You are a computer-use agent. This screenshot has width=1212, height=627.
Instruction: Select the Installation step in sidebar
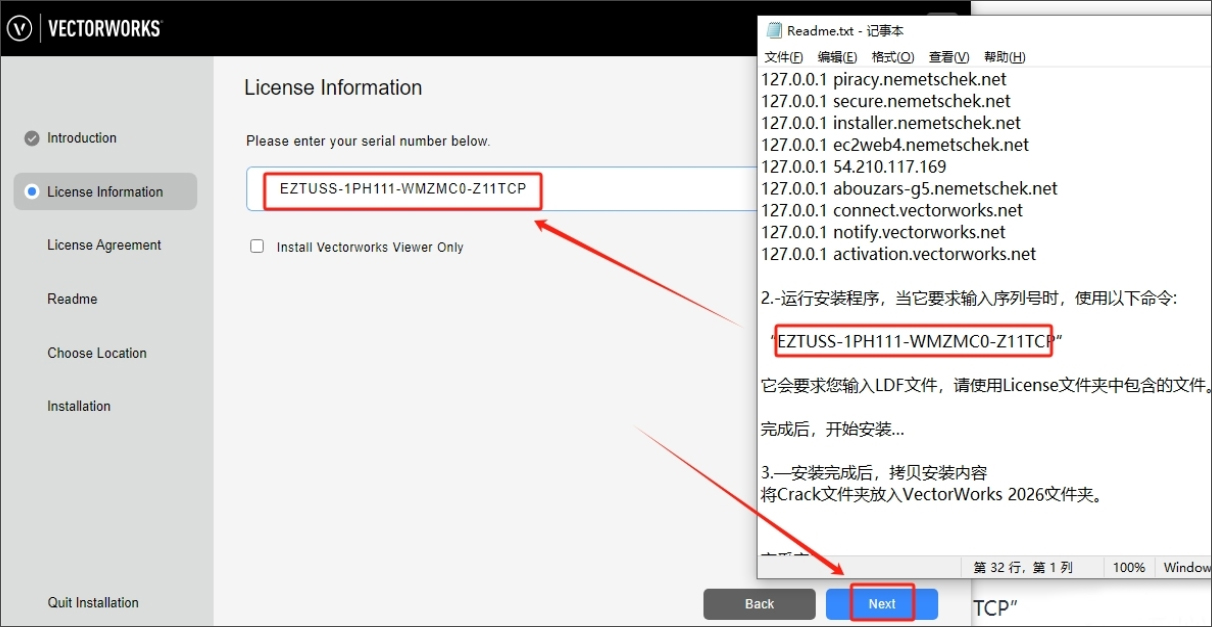coord(79,406)
